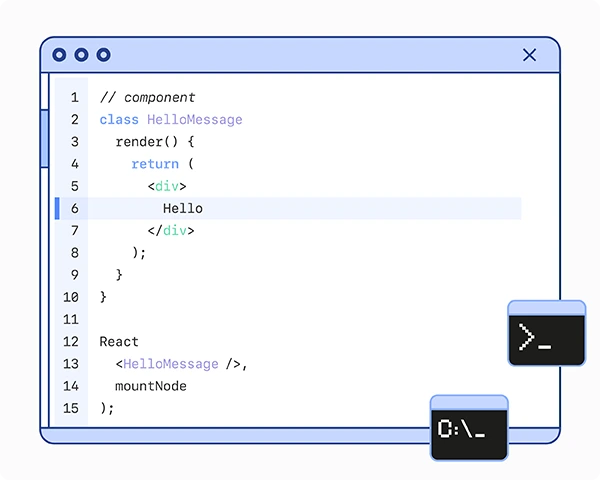Click '<HelloMessage />,' on line 13
600x480 pixels.
[181, 364]
